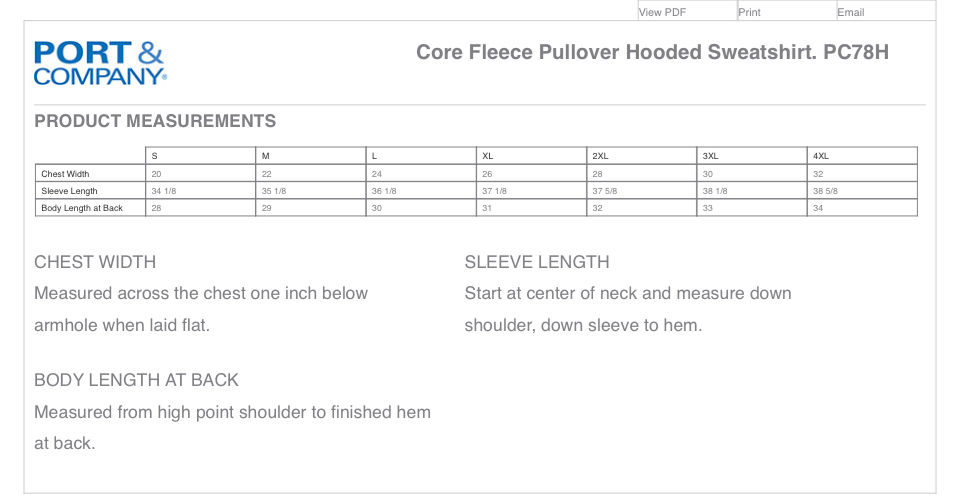This screenshot has height=496, width=960.
Task: Click the Port & Company logo
Action: tap(100, 62)
